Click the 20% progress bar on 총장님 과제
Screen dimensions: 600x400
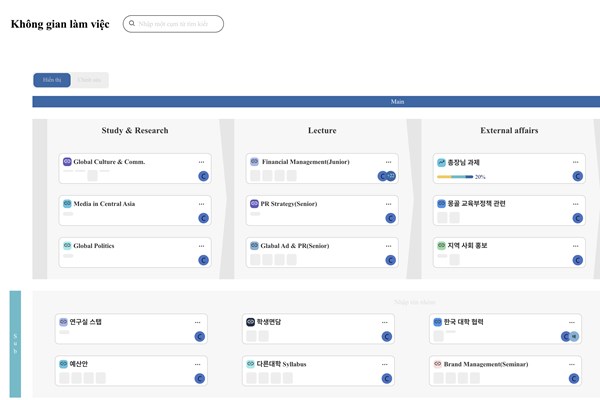(x=455, y=177)
